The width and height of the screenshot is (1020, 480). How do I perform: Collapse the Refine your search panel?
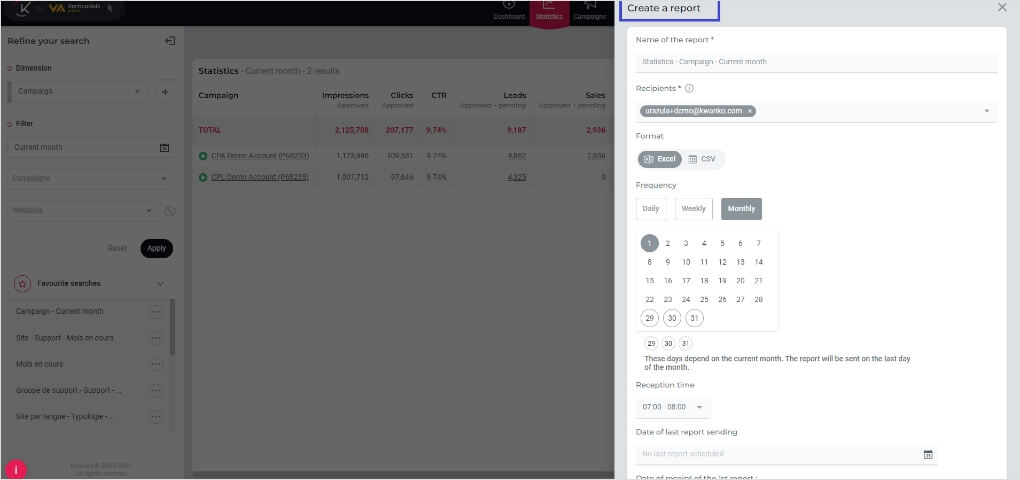(170, 41)
